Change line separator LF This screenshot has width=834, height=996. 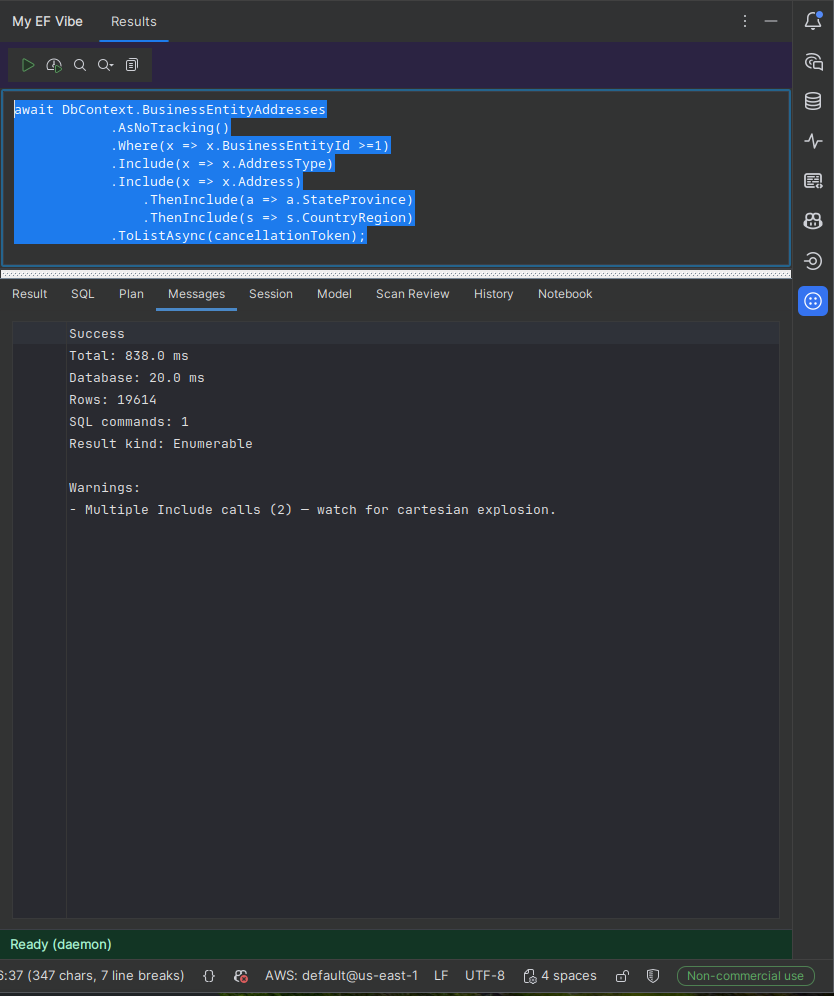[441, 976]
